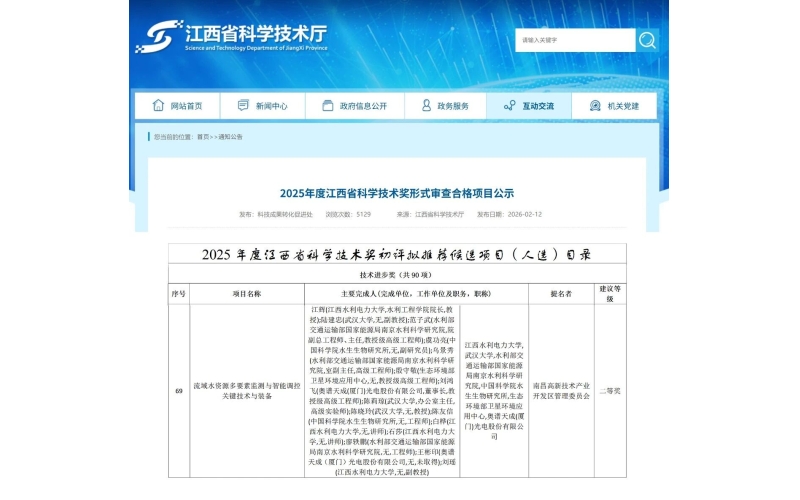Image resolution: width=800 pixels, height=500 pixels.
Task: Click the completers cell starting with 江辉
Action: tap(382, 391)
